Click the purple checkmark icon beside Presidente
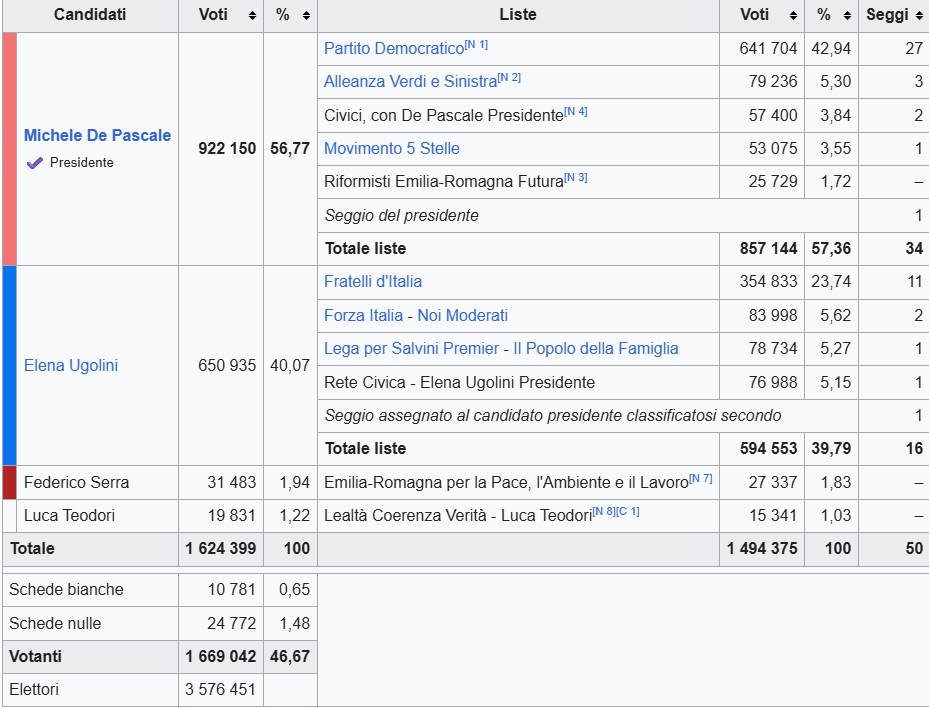 [x=35, y=163]
